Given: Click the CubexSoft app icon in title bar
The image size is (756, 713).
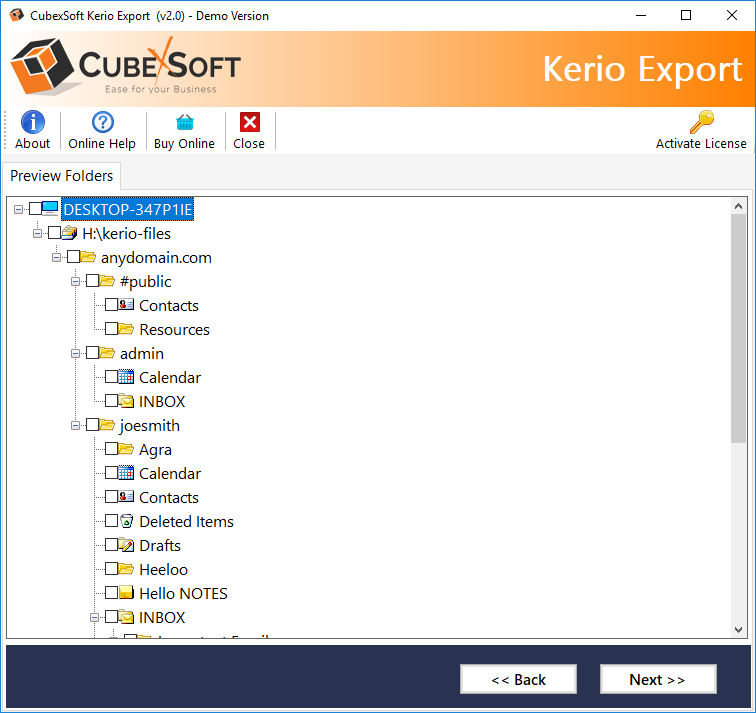Looking at the screenshot, I should pyautogui.click(x=17, y=15).
